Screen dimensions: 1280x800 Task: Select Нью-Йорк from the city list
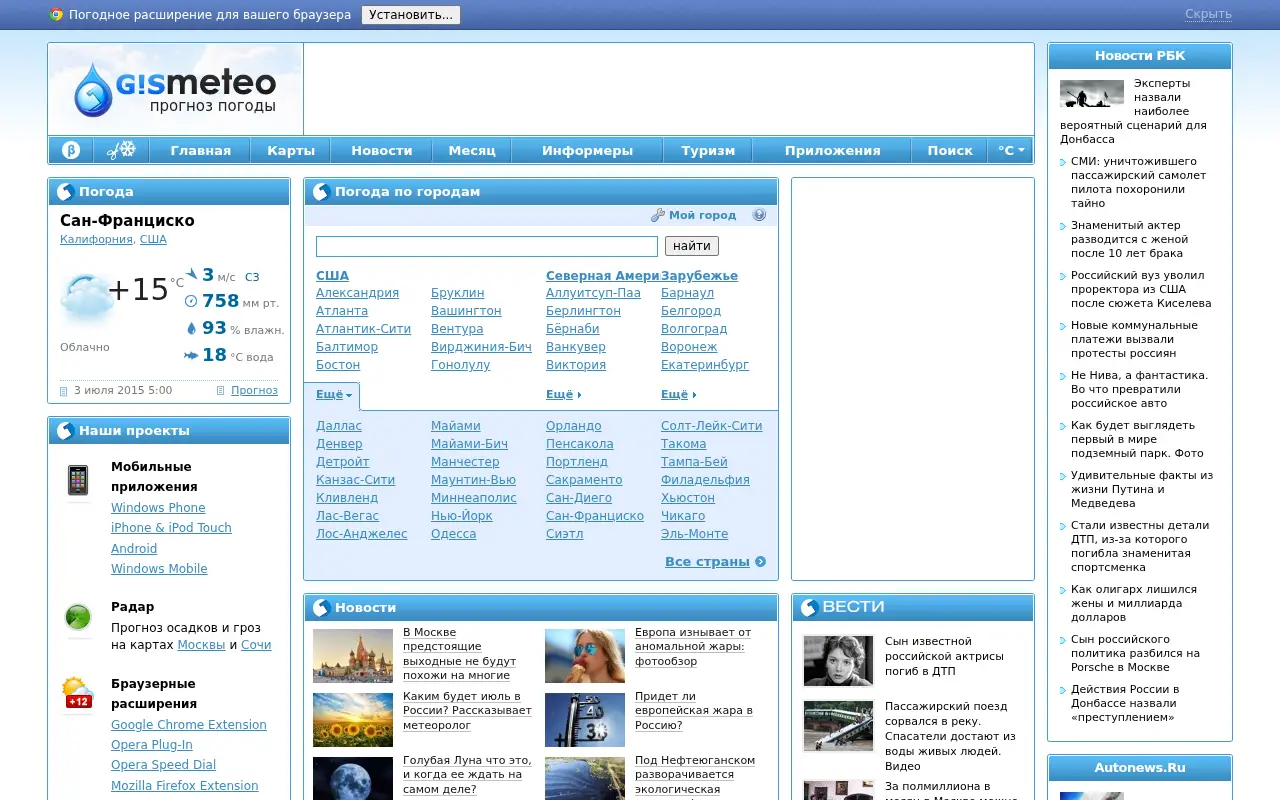click(x=462, y=516)
